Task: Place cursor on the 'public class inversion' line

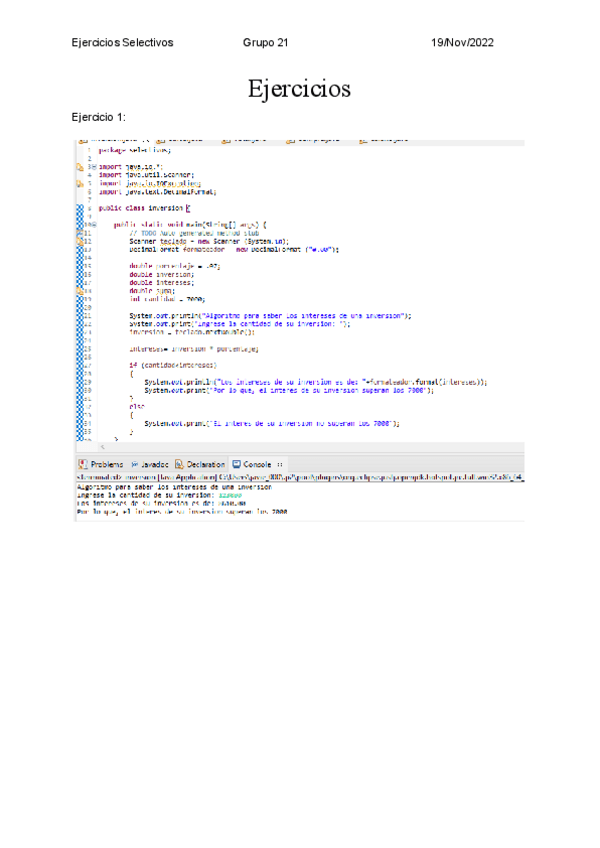Action: pyautogui.click(x=140, y=207)
